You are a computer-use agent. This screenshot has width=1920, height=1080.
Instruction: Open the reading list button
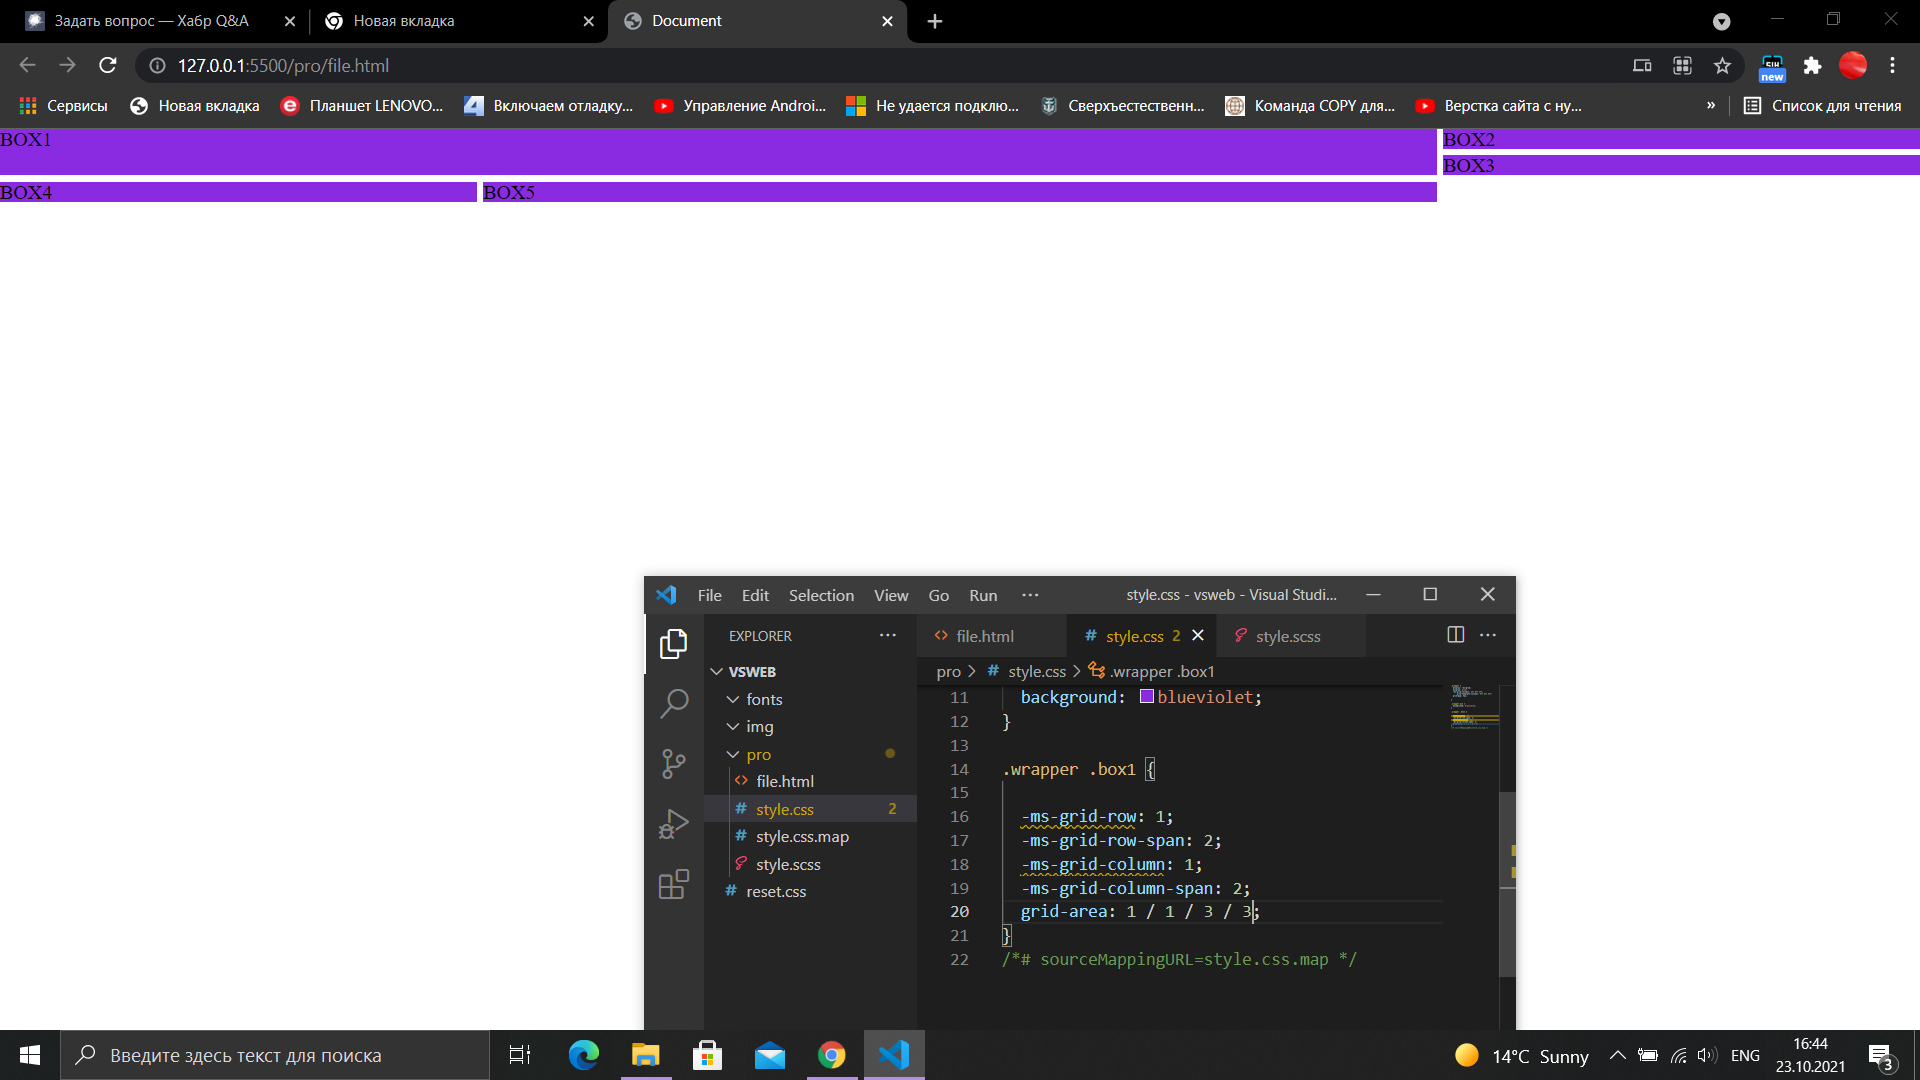click(1822, 105)
